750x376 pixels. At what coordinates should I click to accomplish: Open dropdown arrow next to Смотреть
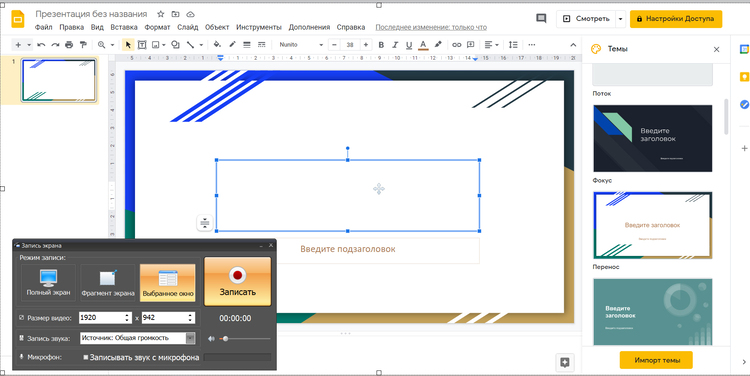tap(620, 19)
